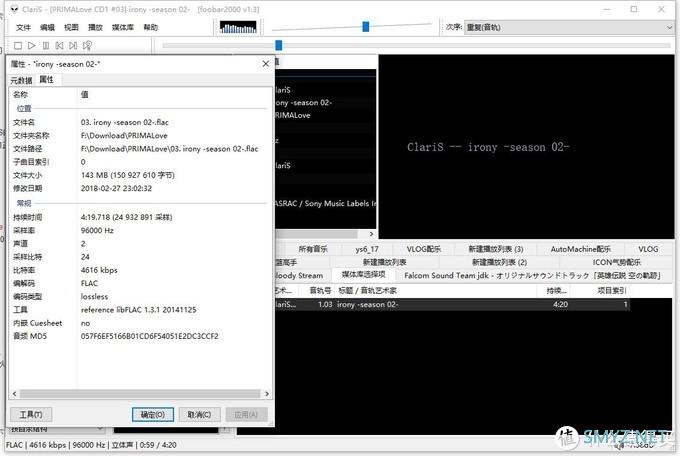Open the 编辑 menu
The width and height of the screenshot is (680, 456).
[x=47, y=27]
